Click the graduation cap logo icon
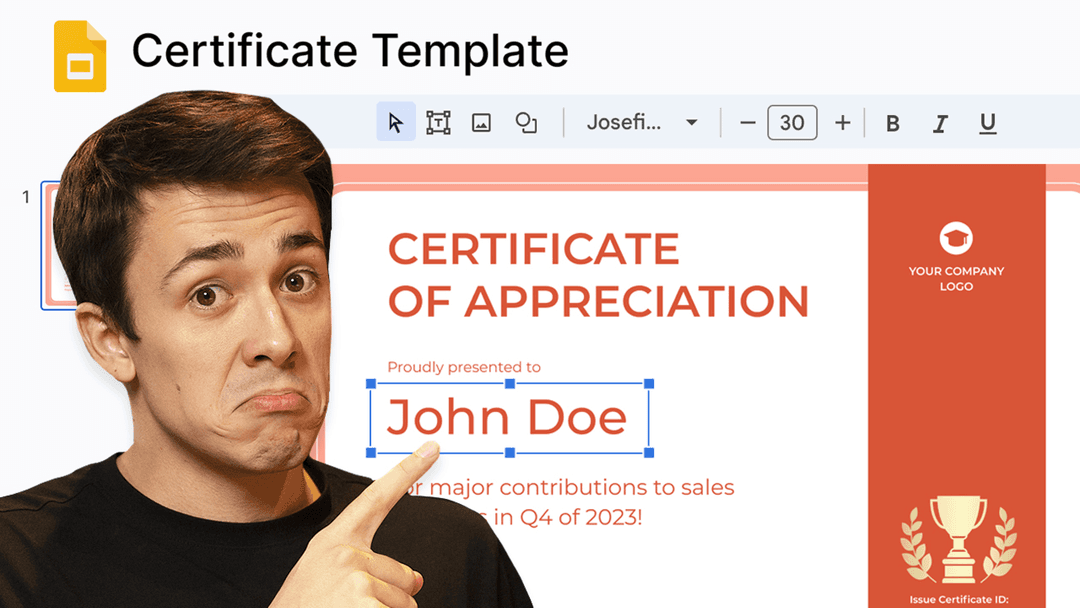 (x=956, y=238)
